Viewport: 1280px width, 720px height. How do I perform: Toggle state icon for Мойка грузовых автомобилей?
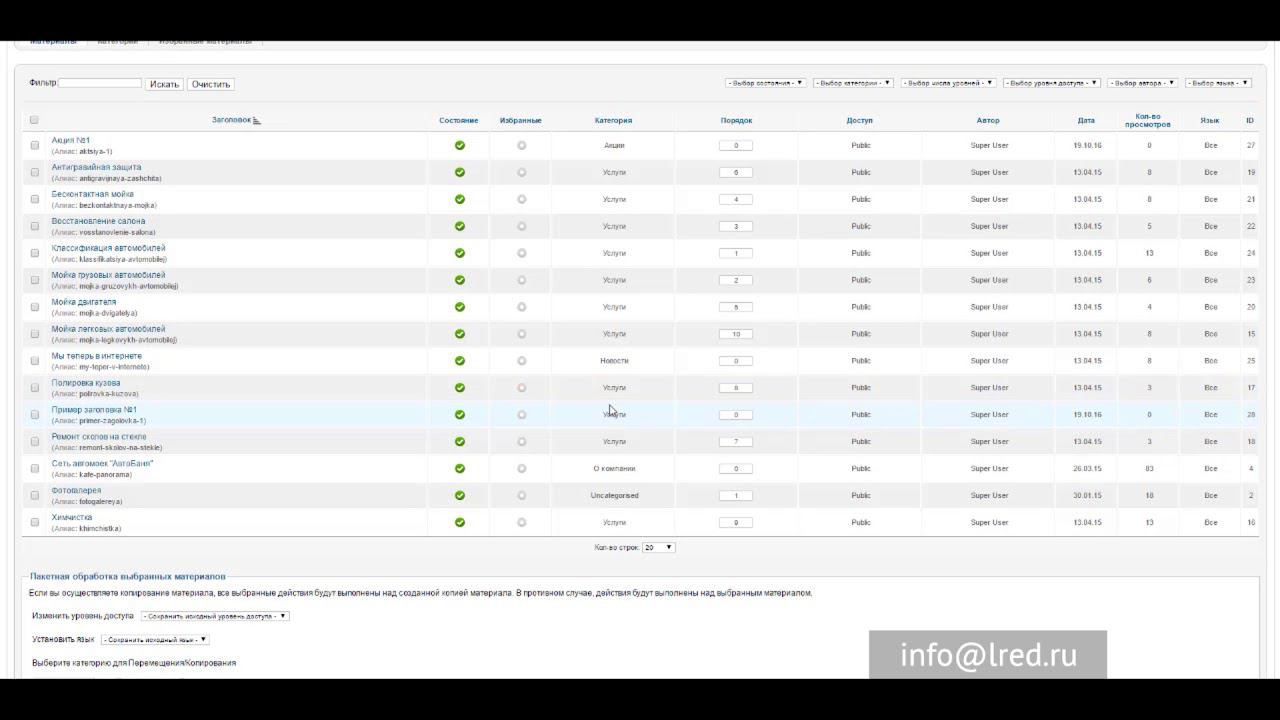(x=460, y=280)
